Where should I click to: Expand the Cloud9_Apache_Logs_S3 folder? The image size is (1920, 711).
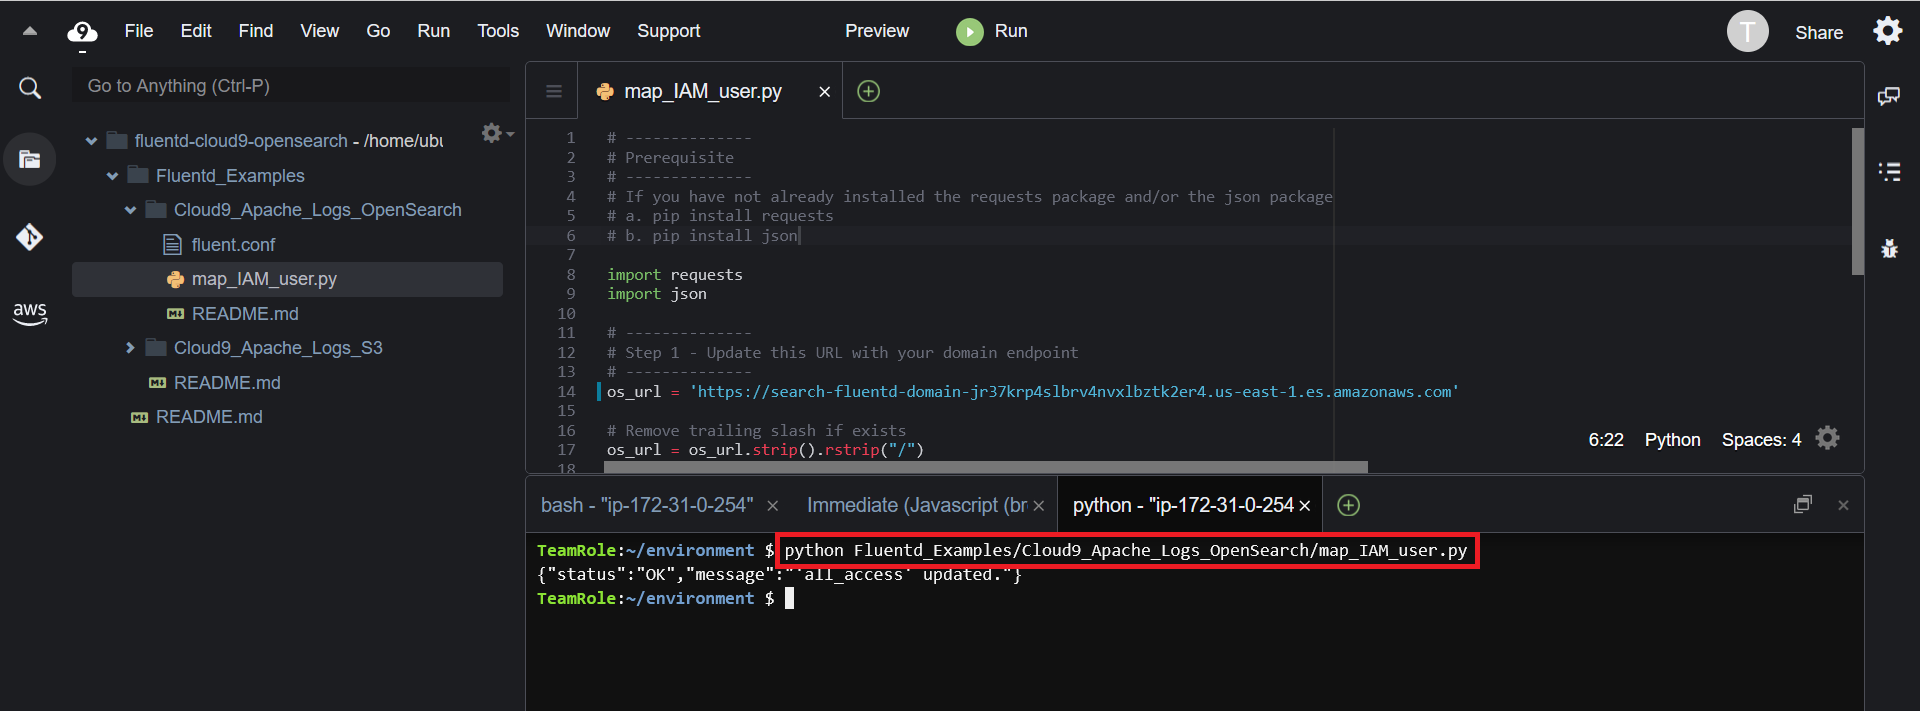(130, 348)
